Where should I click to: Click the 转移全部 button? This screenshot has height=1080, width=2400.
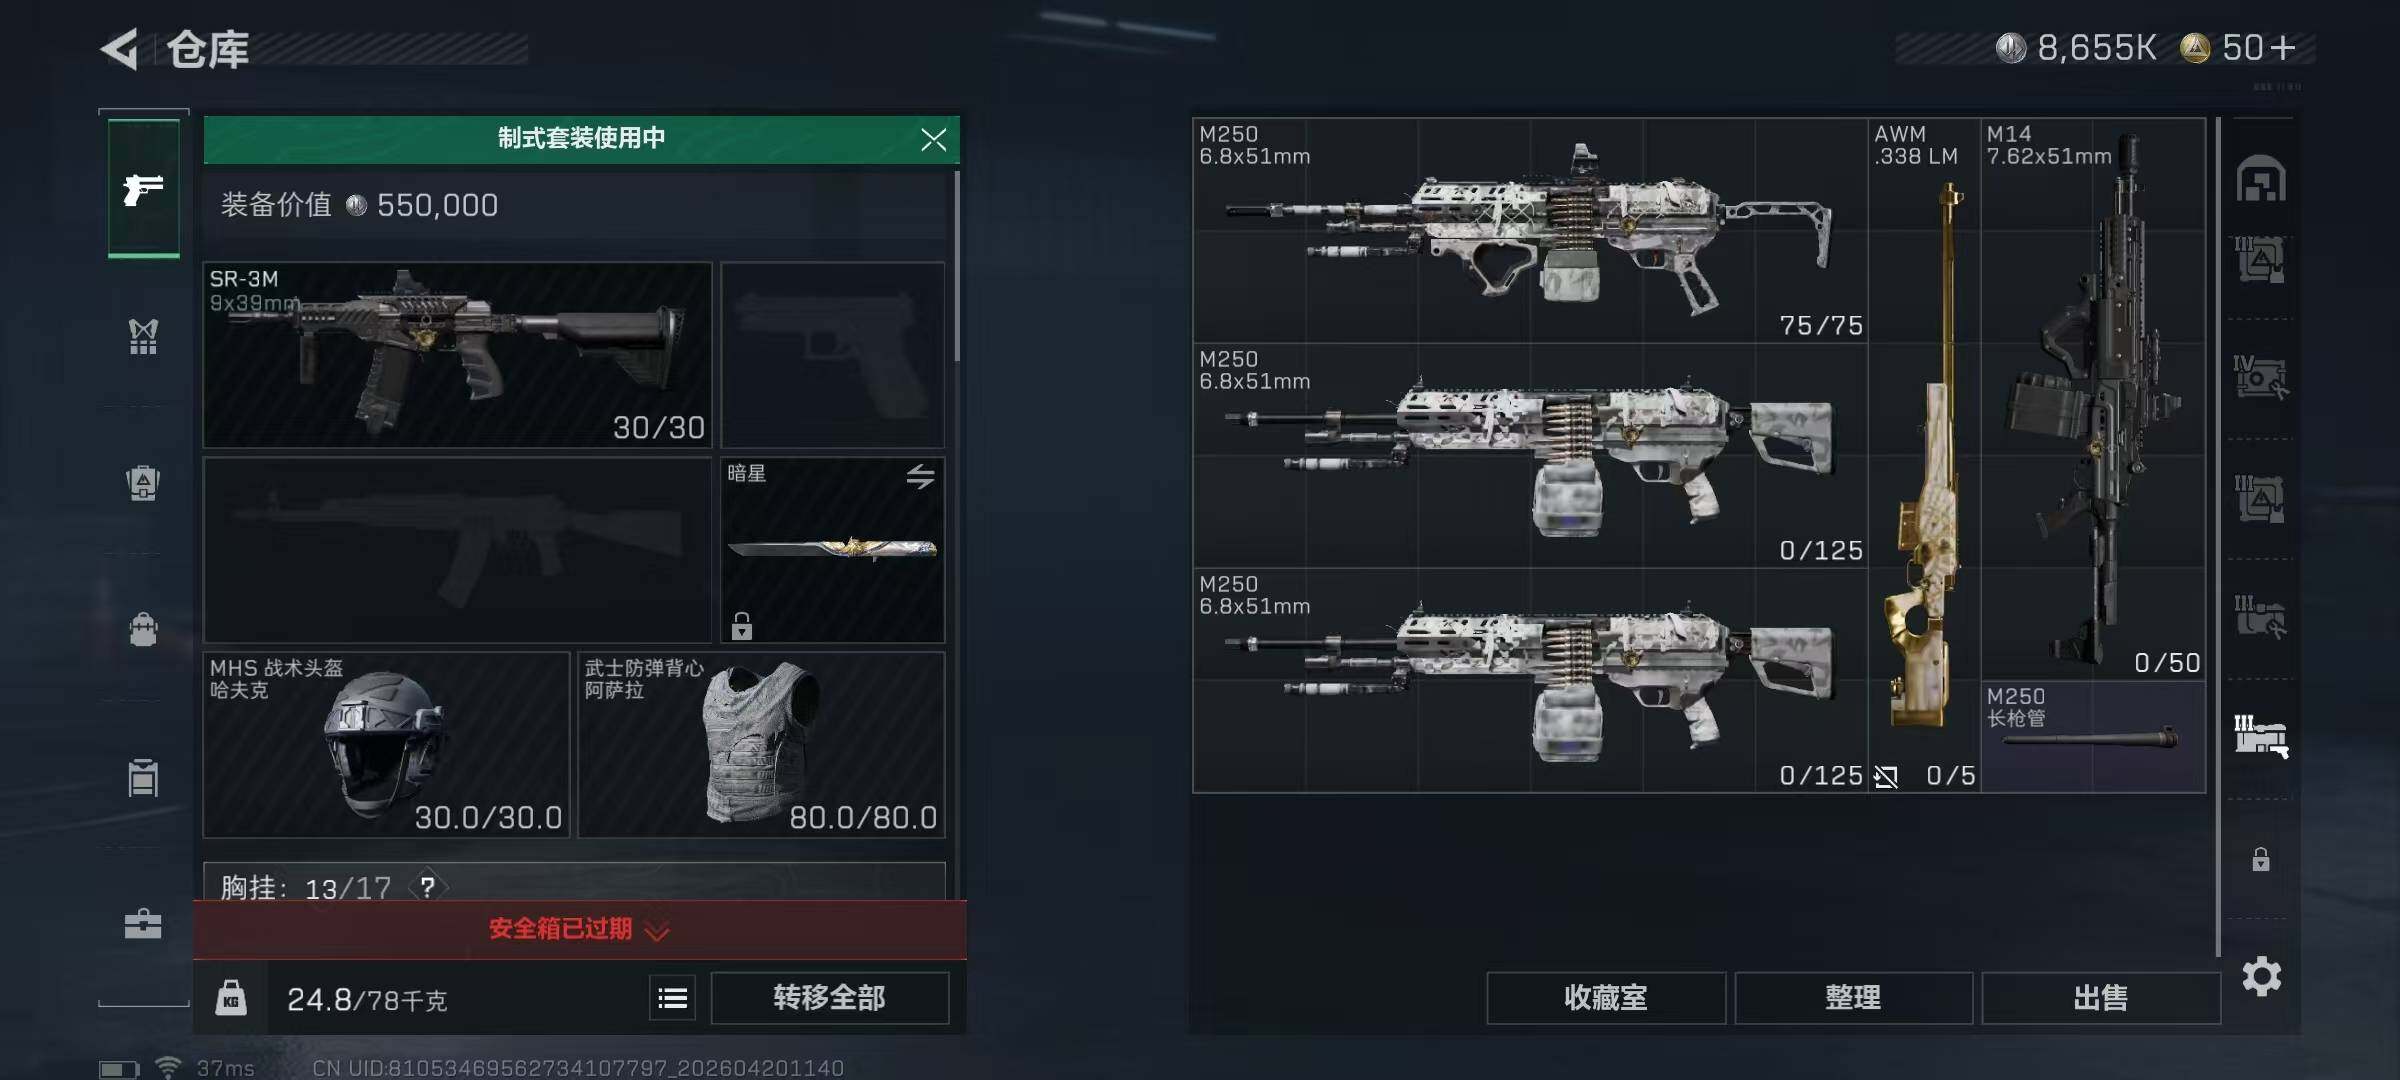coord(829,998)
